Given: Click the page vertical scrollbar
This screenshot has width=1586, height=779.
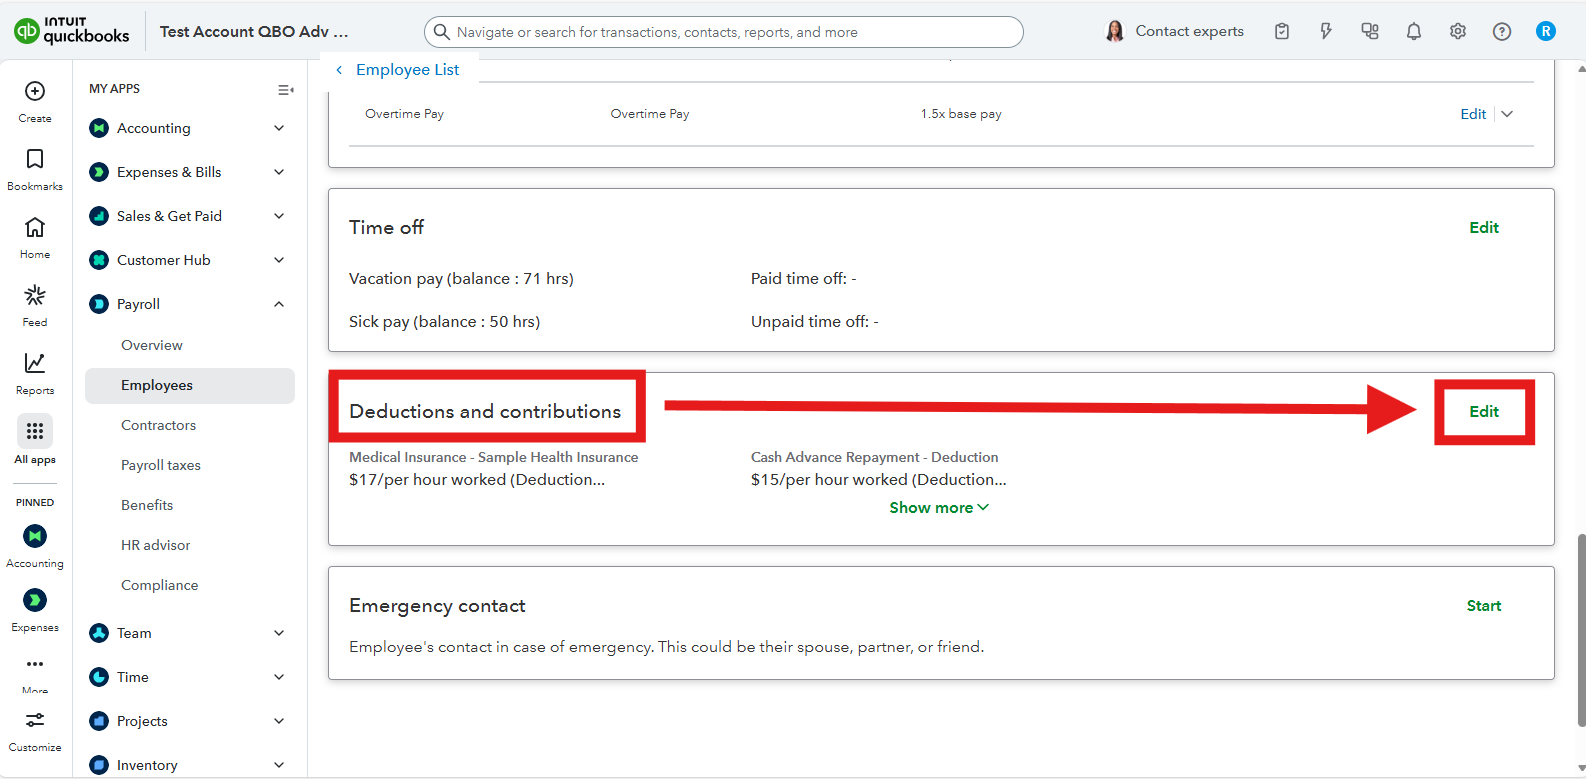Looking at the screenshot, I should point(1580,630).
